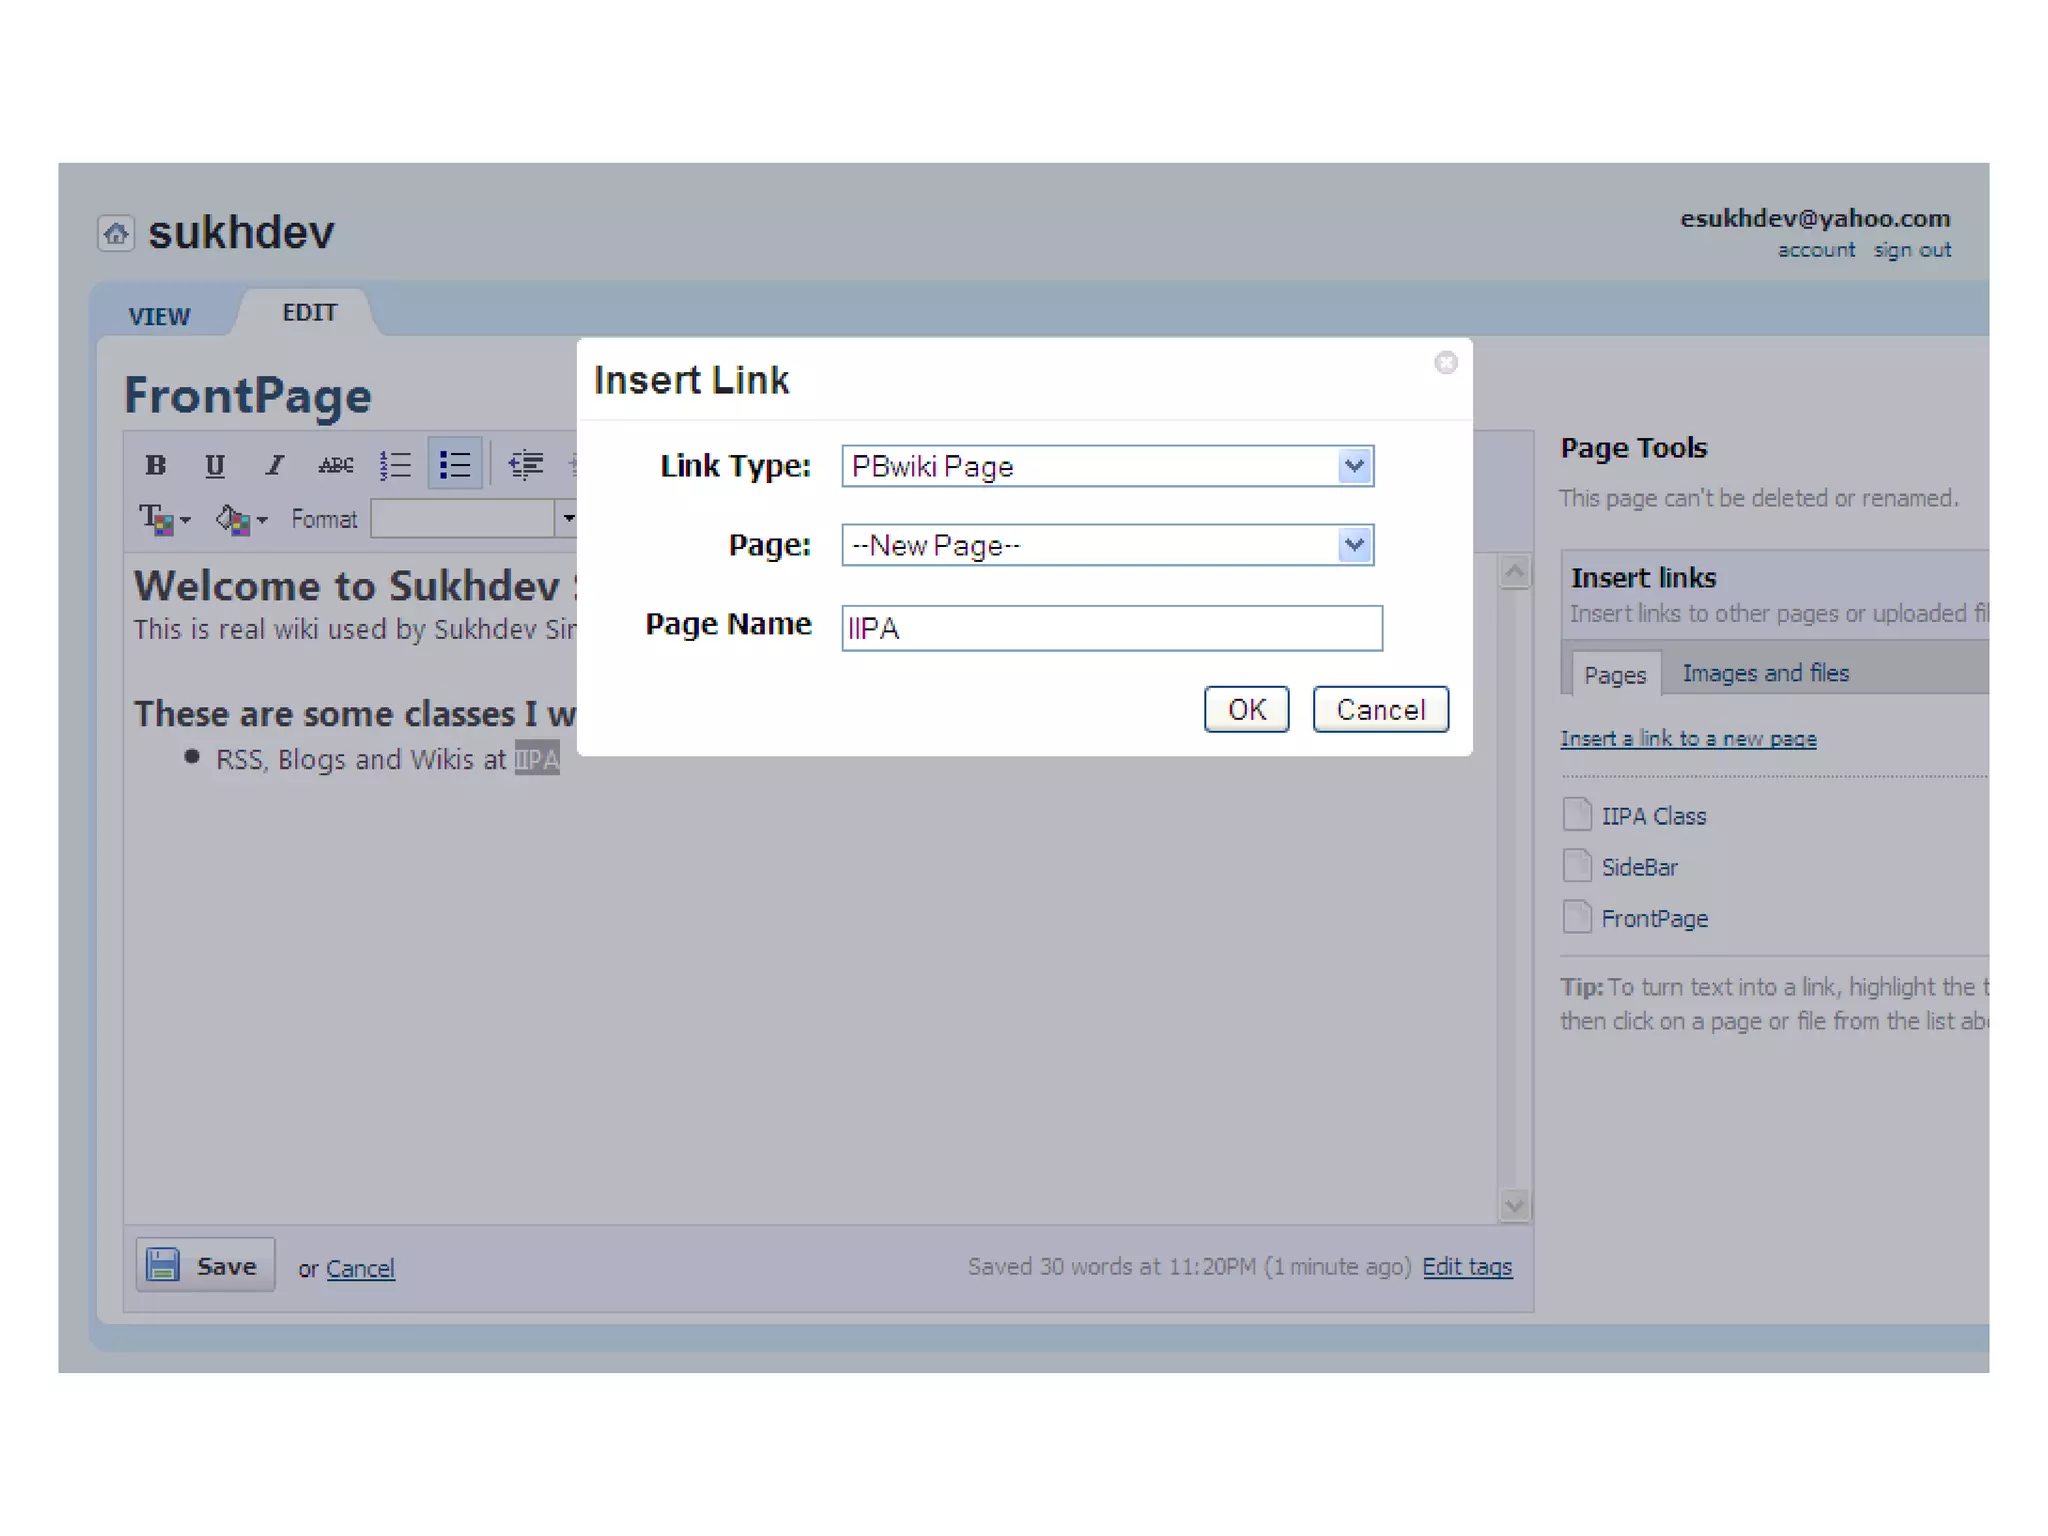This screenshot has width=2048, height=1536.
Task: Toggle the bulleted list button
Action: [455, 465]
